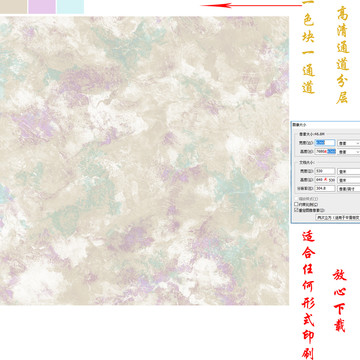Click the resolution field showing 304.8
The image size is (360, 360).
[x=325, y=188]
